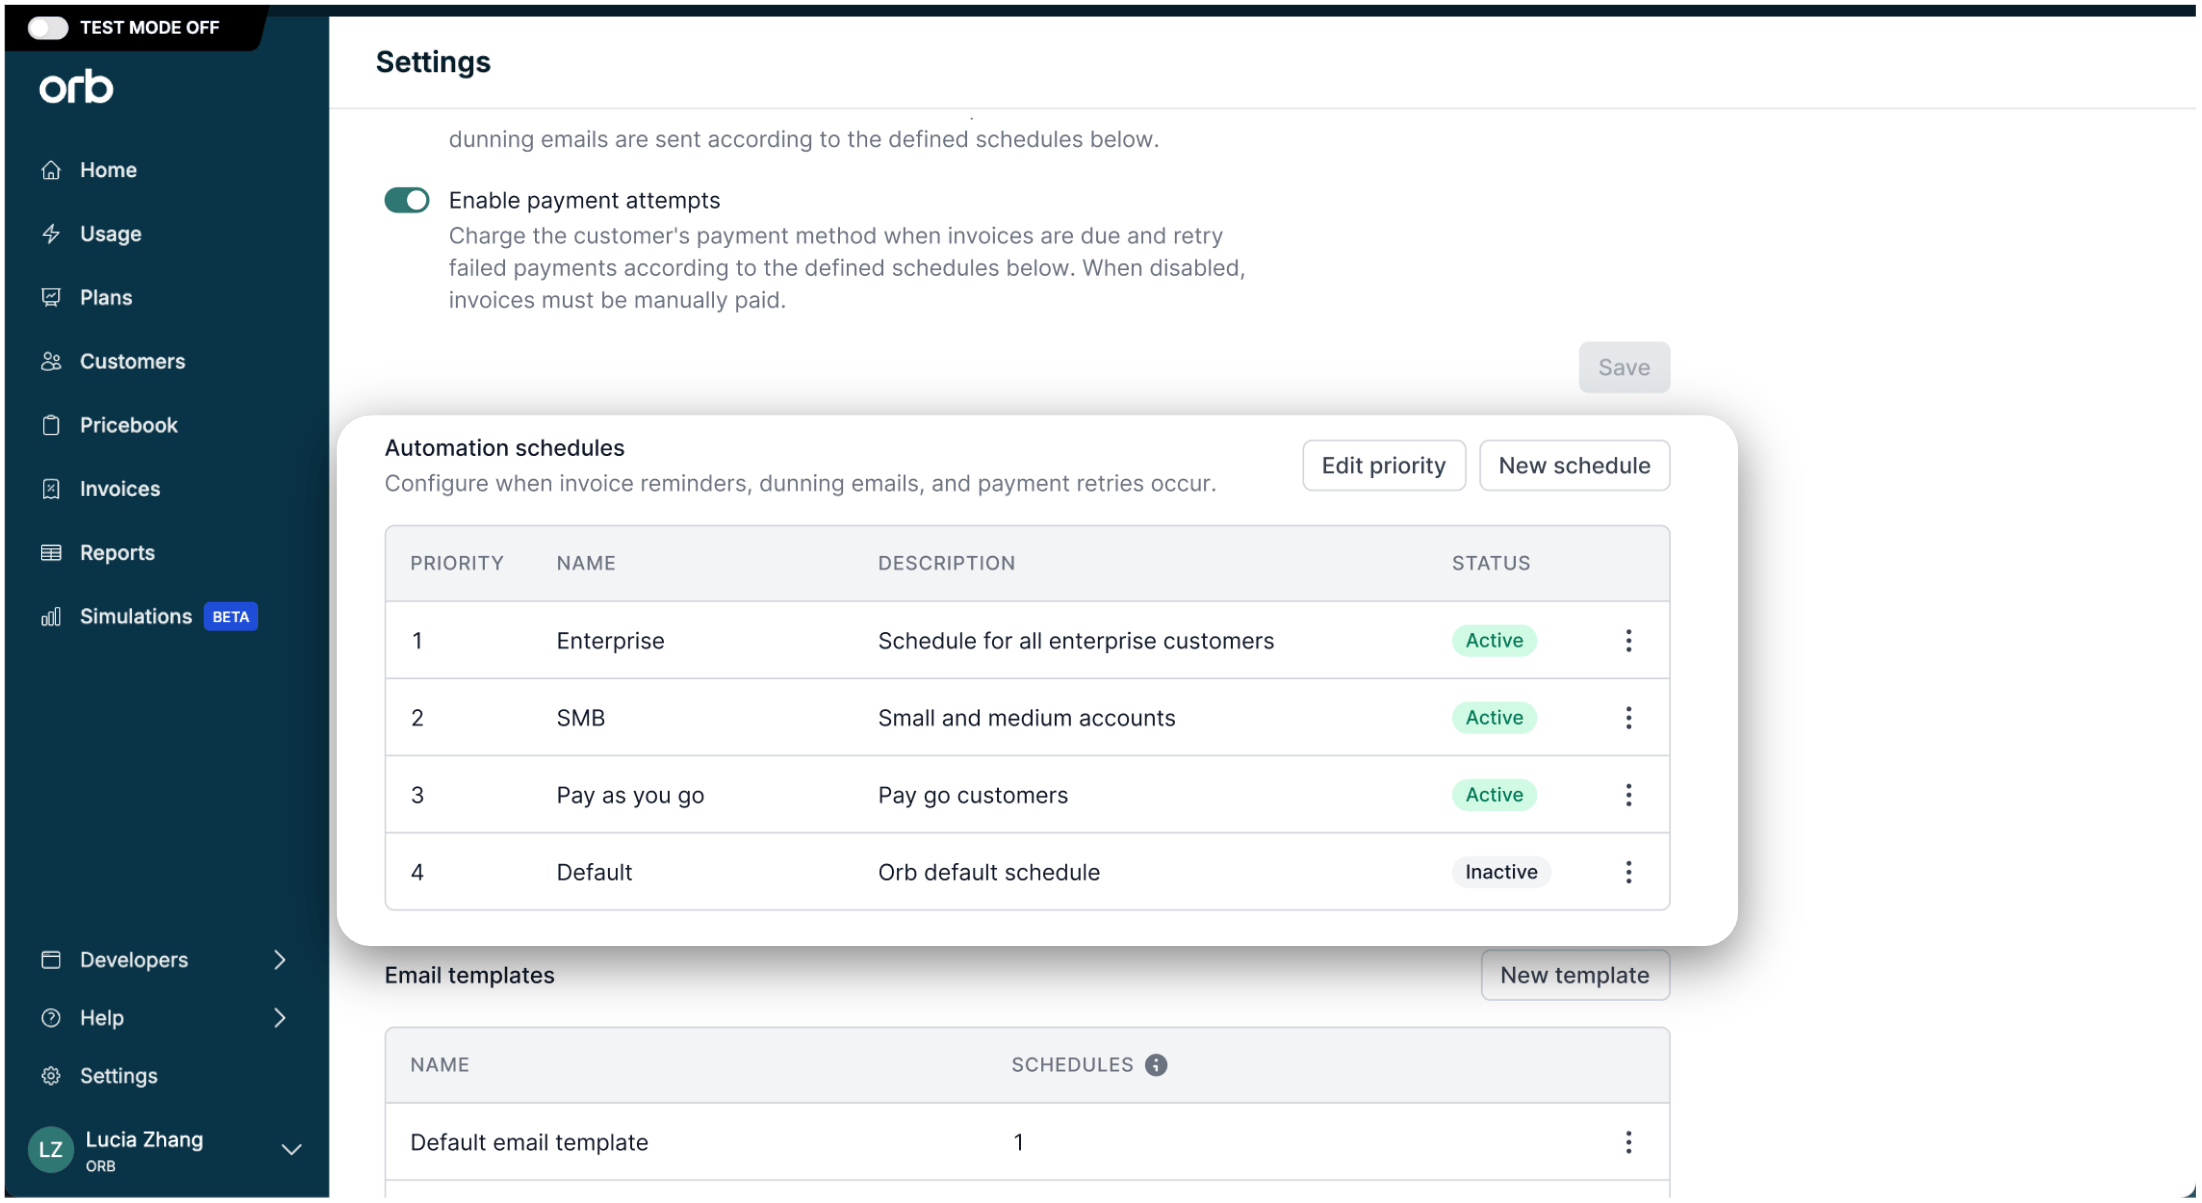2202x1203 pixels.
Task: Click the Pricebook clipboard icon
Action: point(51,425)
